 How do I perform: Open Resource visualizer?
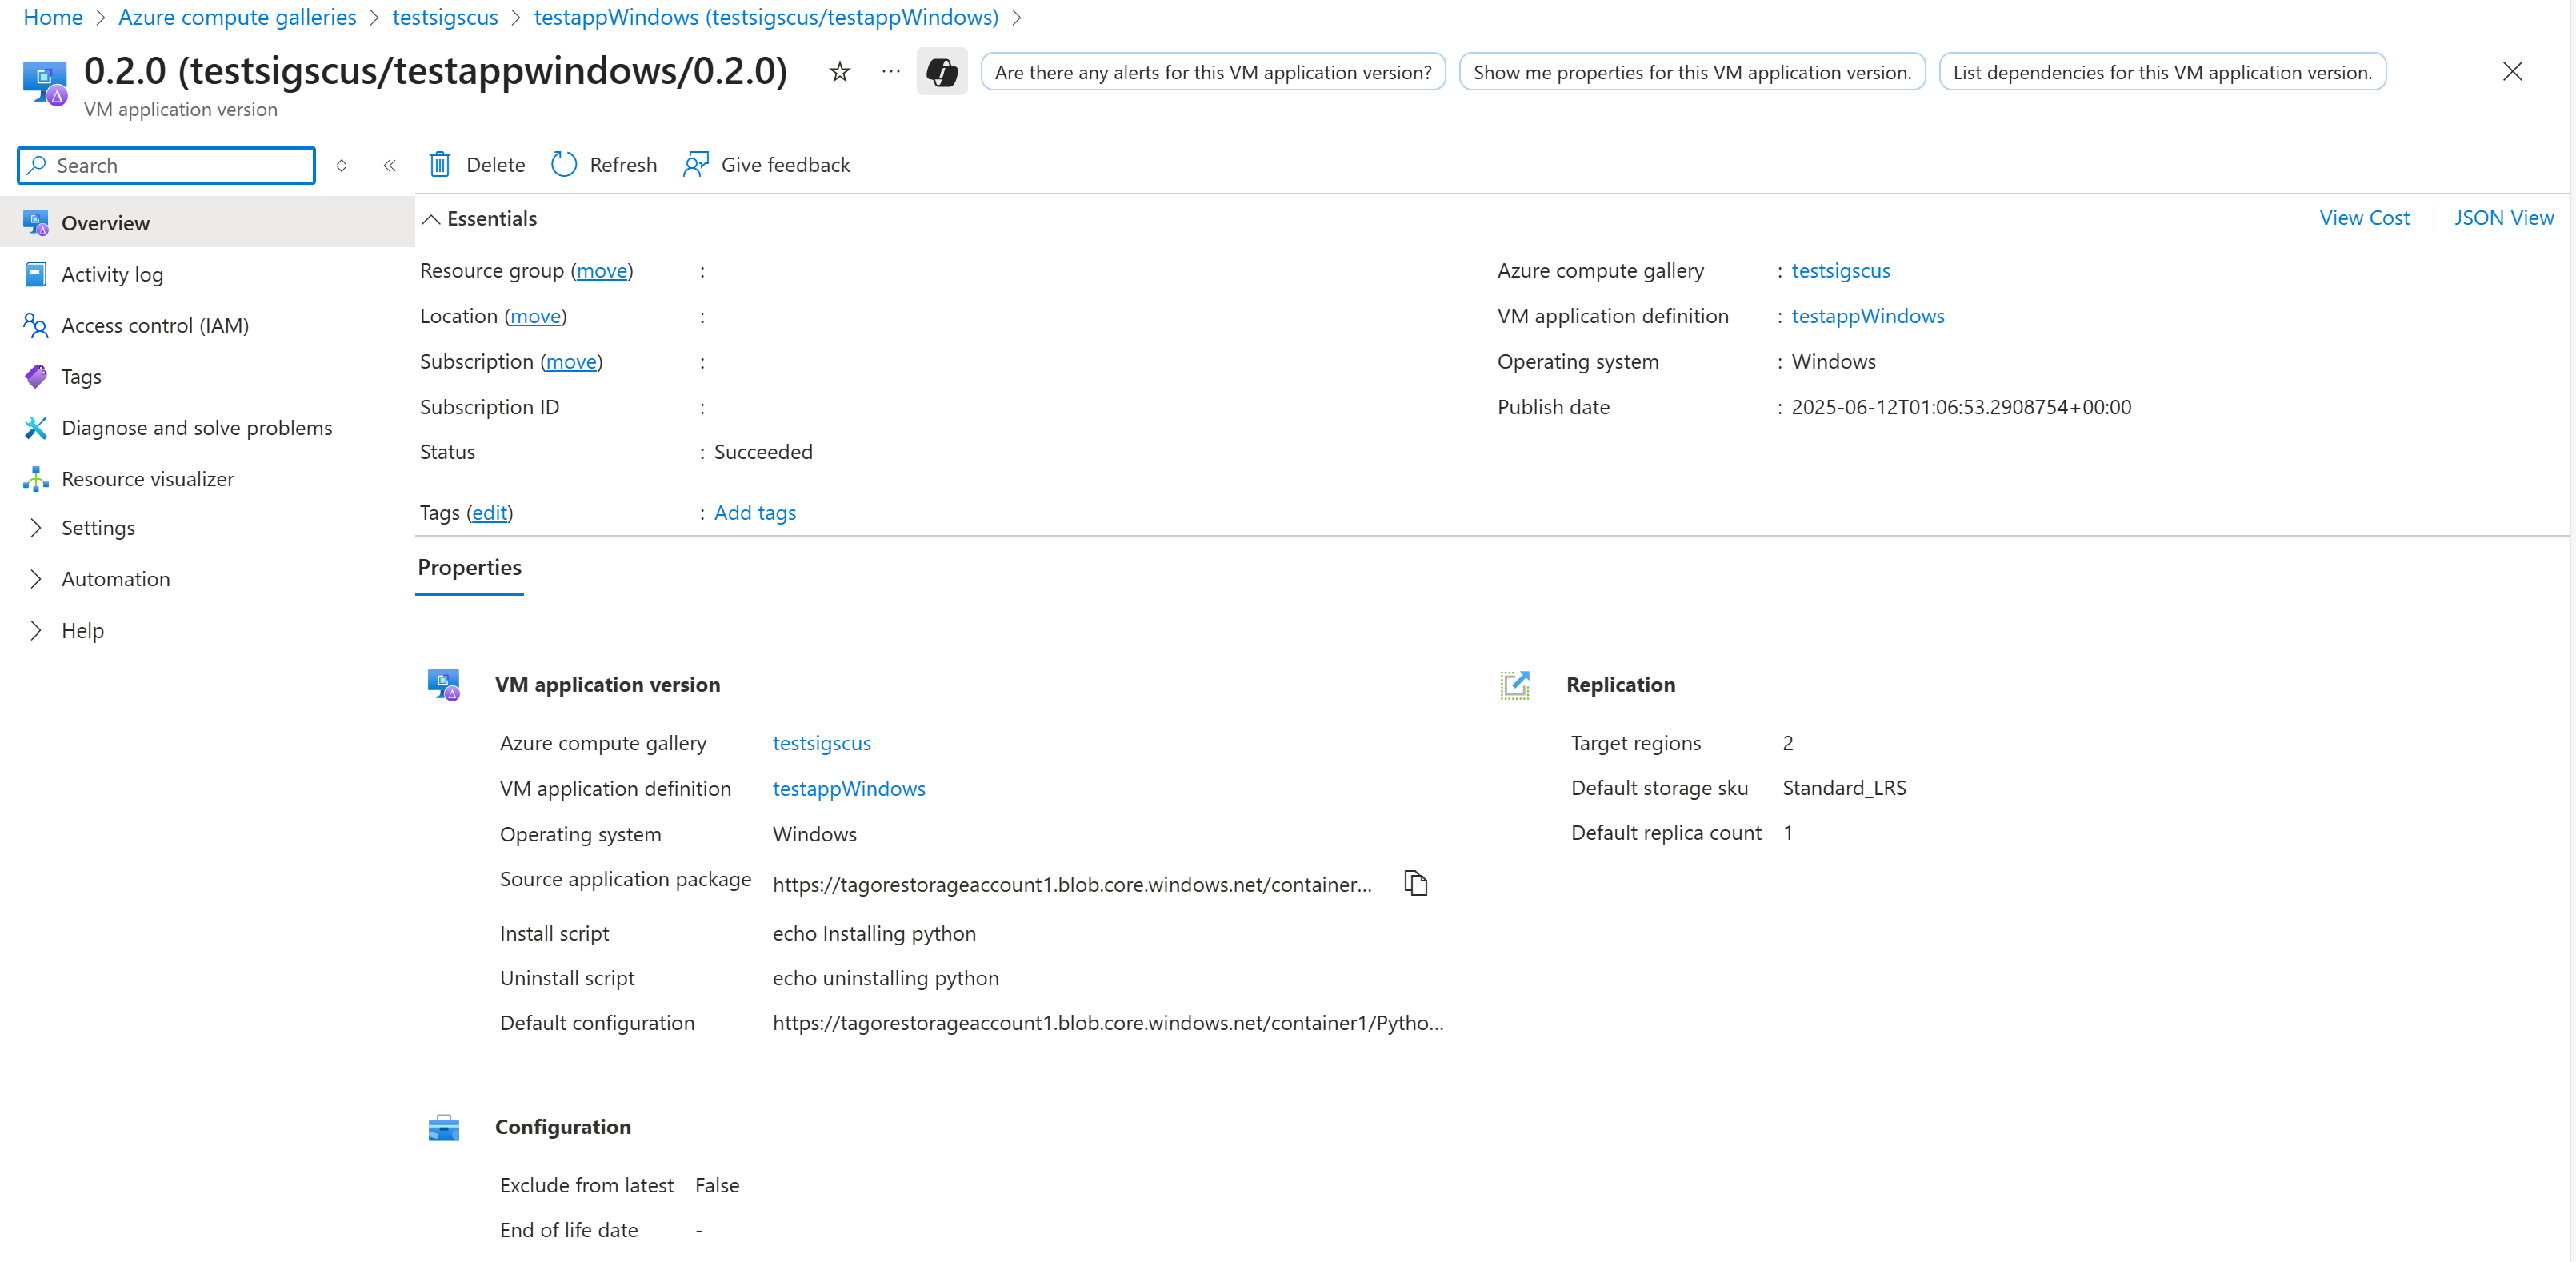147,478
